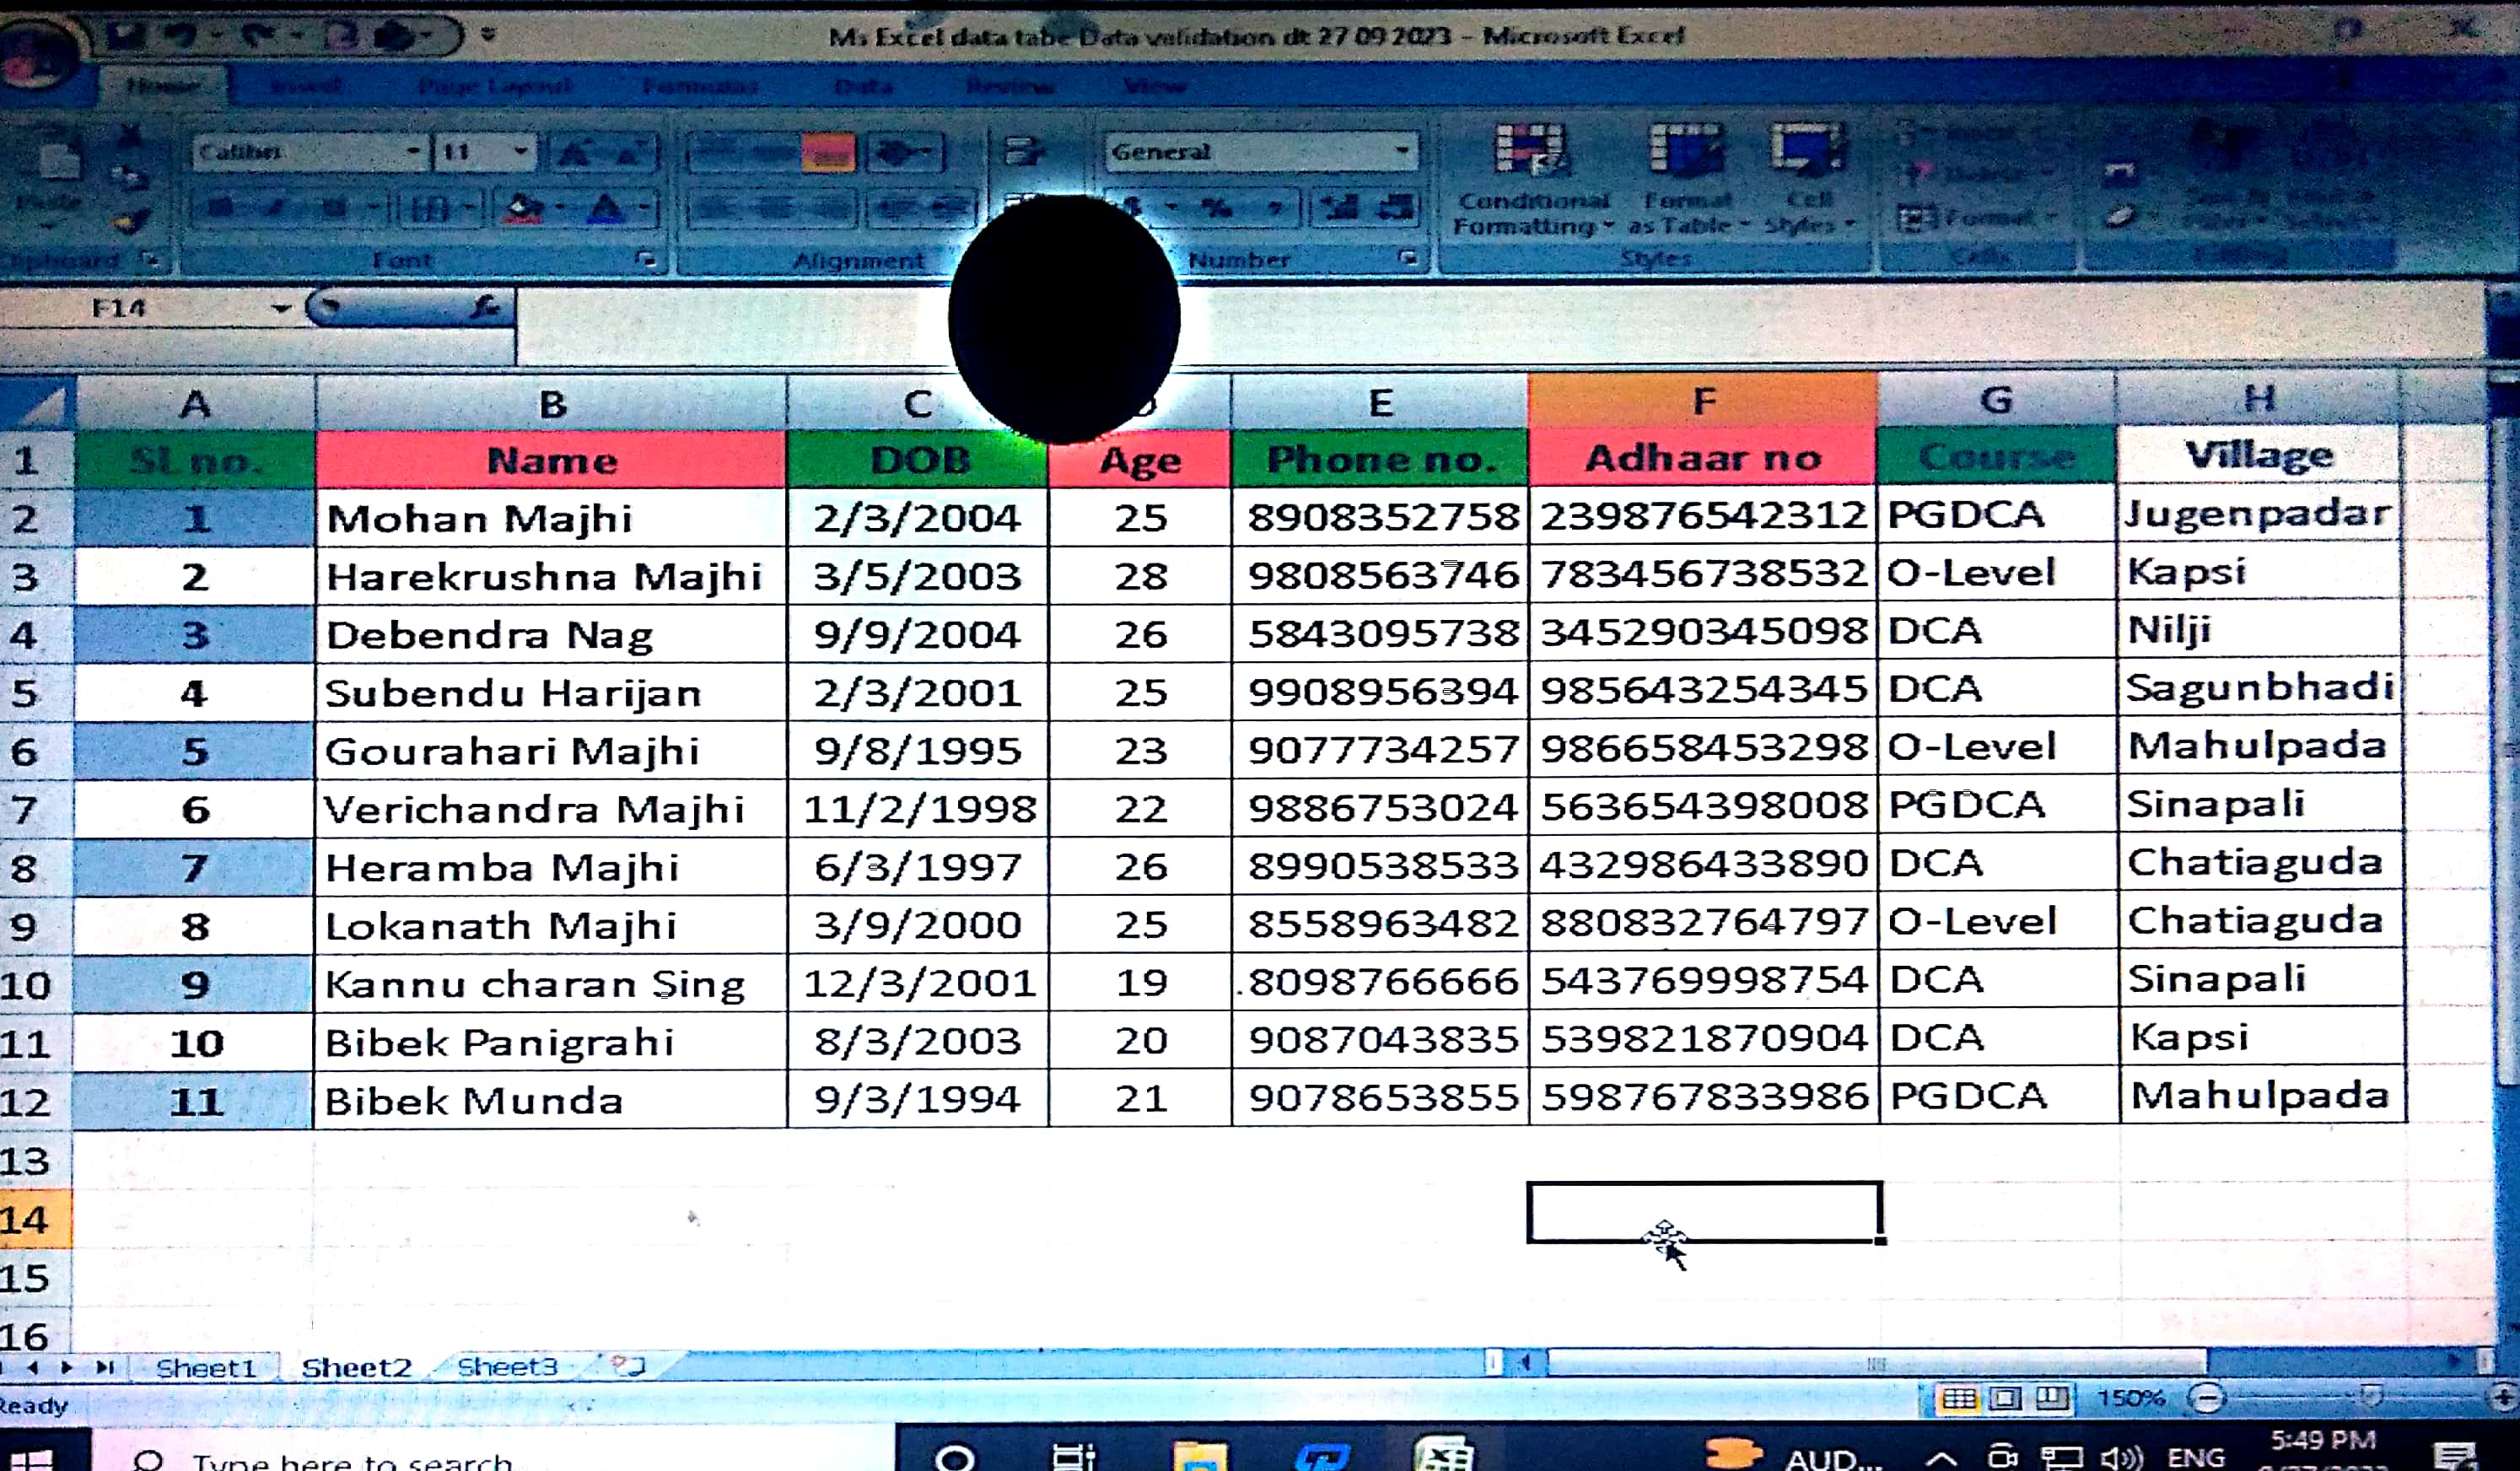Switch to the Sheet1 tab

tap(206, 1367)
